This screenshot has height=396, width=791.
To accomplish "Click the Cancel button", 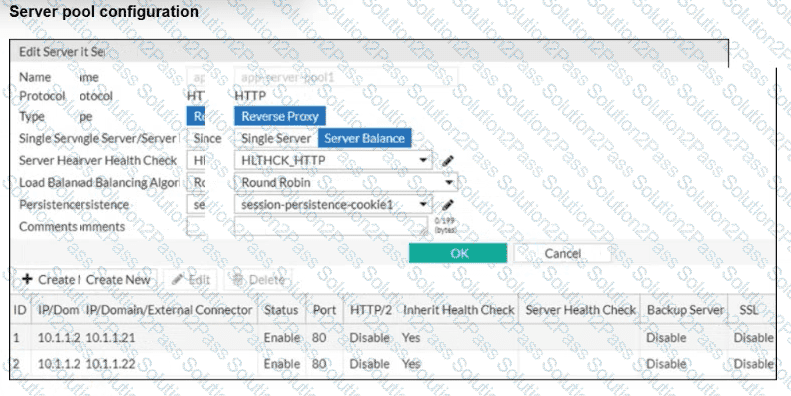I will tap(562, 253).
